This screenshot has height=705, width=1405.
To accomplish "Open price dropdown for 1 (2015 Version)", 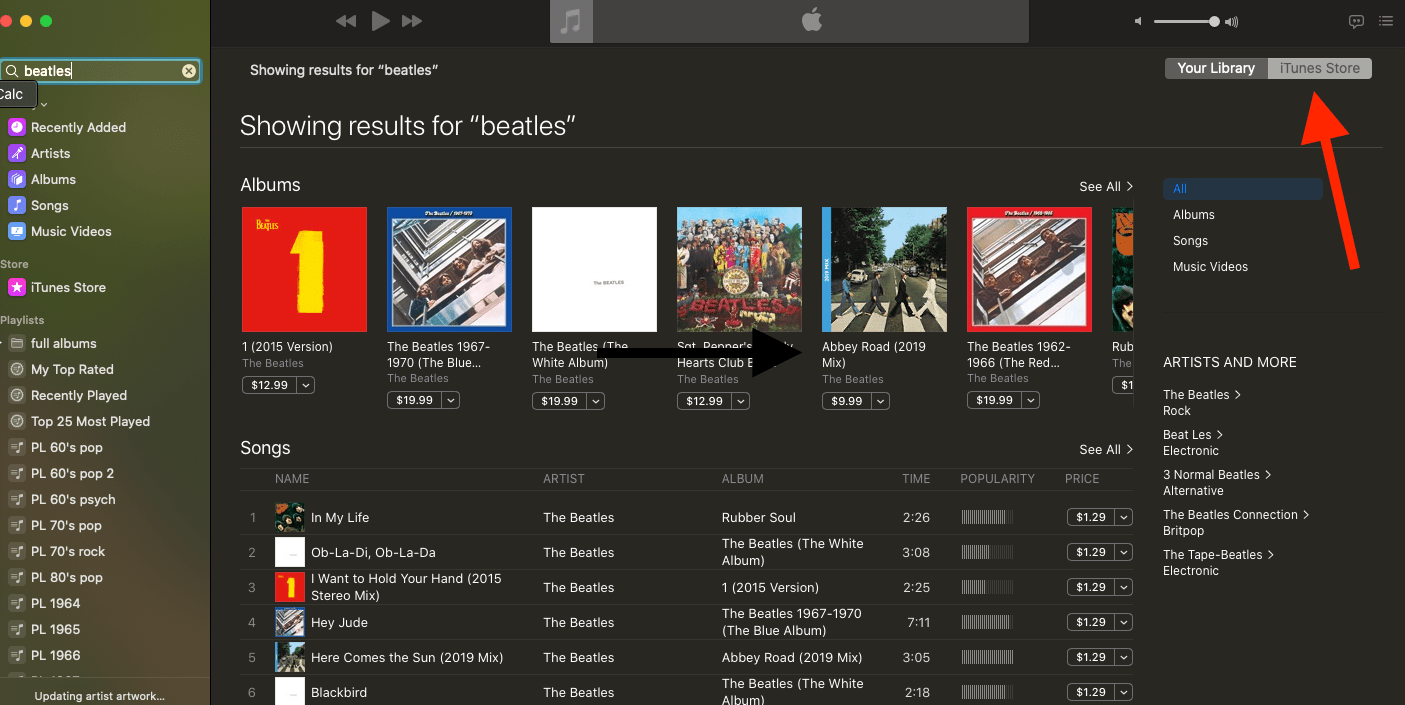I will [306, 385].
